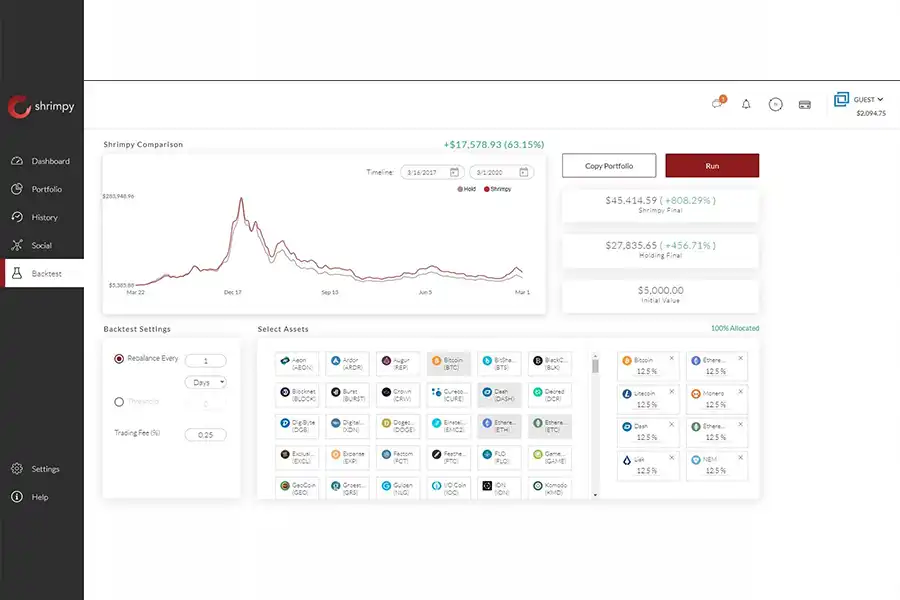Screen dimensions: 900x600
Task: Select the Factom (FCT) asset
Action: (x=398, y=458)
